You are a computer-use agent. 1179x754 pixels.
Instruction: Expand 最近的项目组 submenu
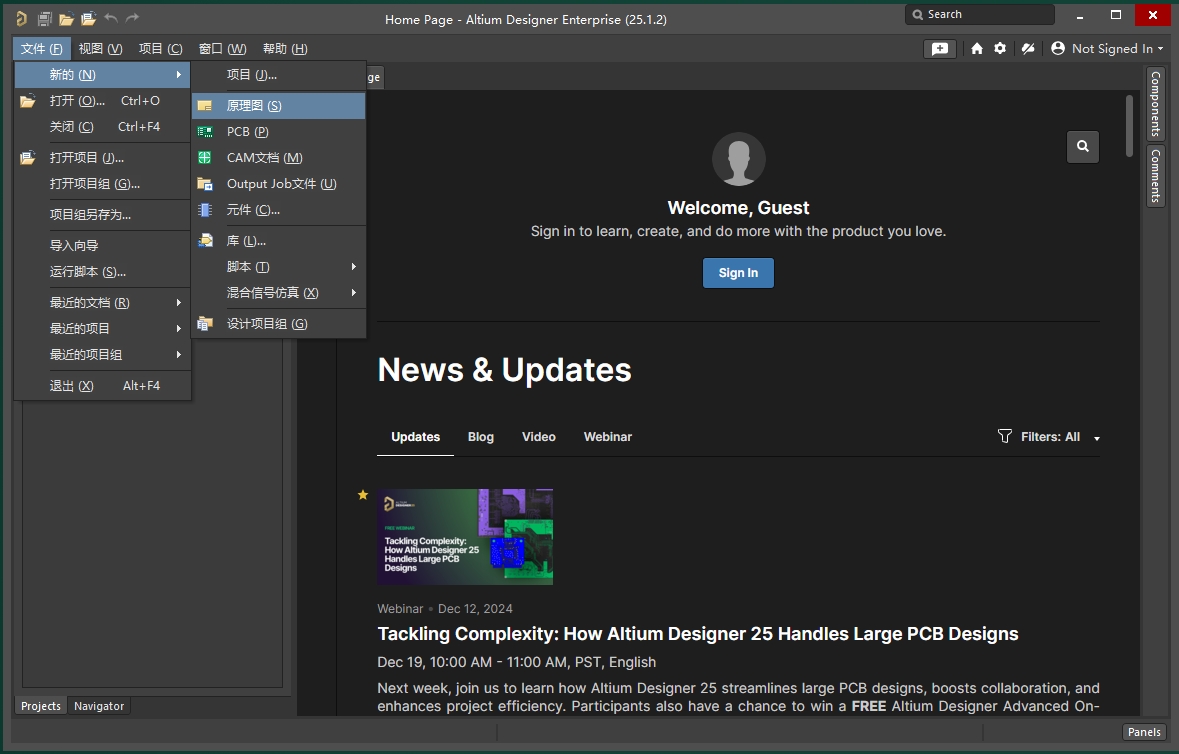pos(179,355)
